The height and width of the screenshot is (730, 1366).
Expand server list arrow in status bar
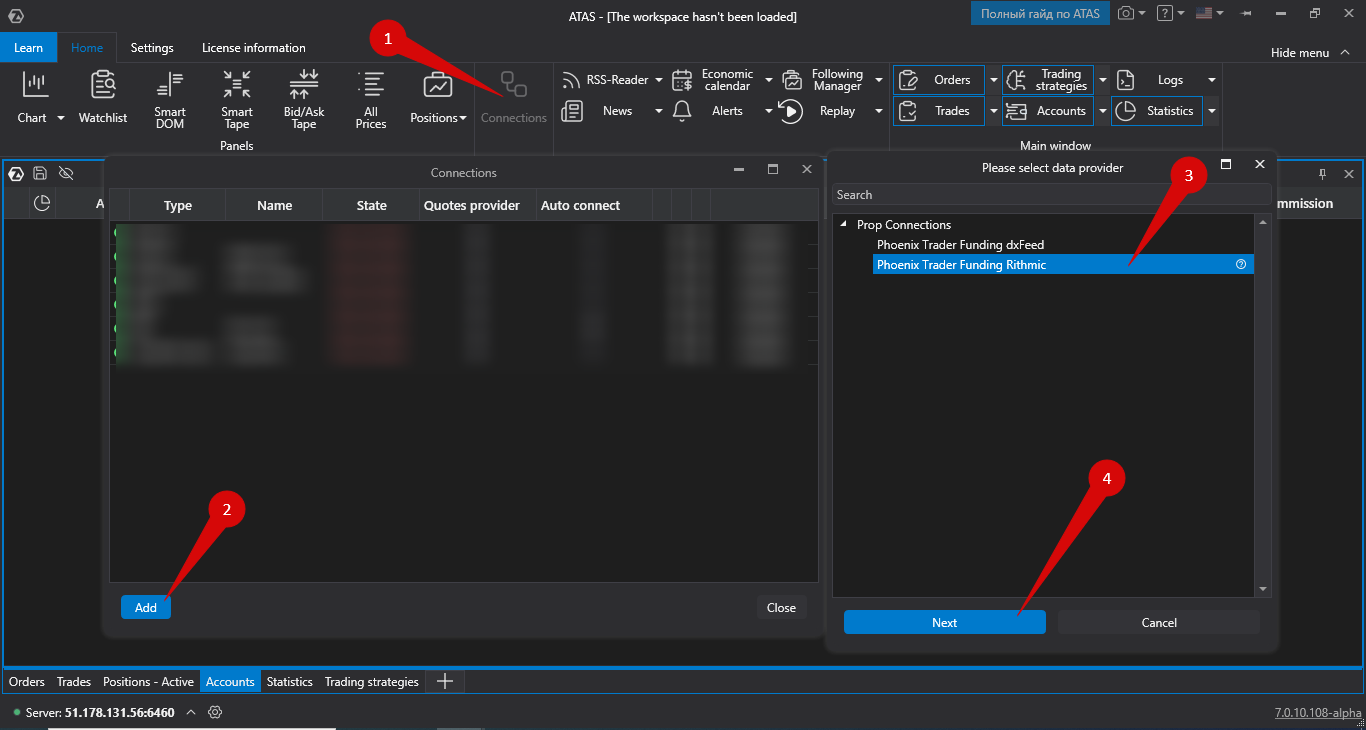coord(191,713)
